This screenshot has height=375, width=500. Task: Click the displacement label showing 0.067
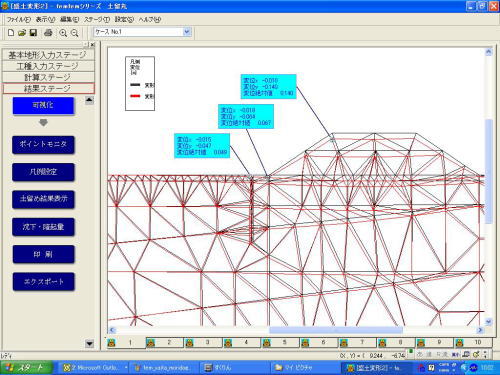click(246, 116)
